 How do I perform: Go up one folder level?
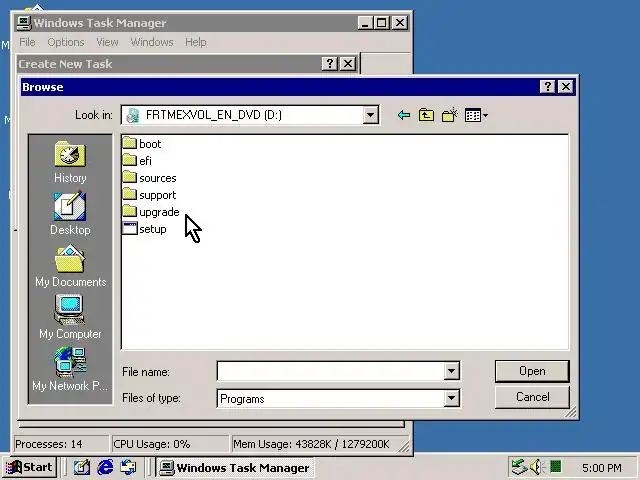pyautogui.click(x=426, y=116)
